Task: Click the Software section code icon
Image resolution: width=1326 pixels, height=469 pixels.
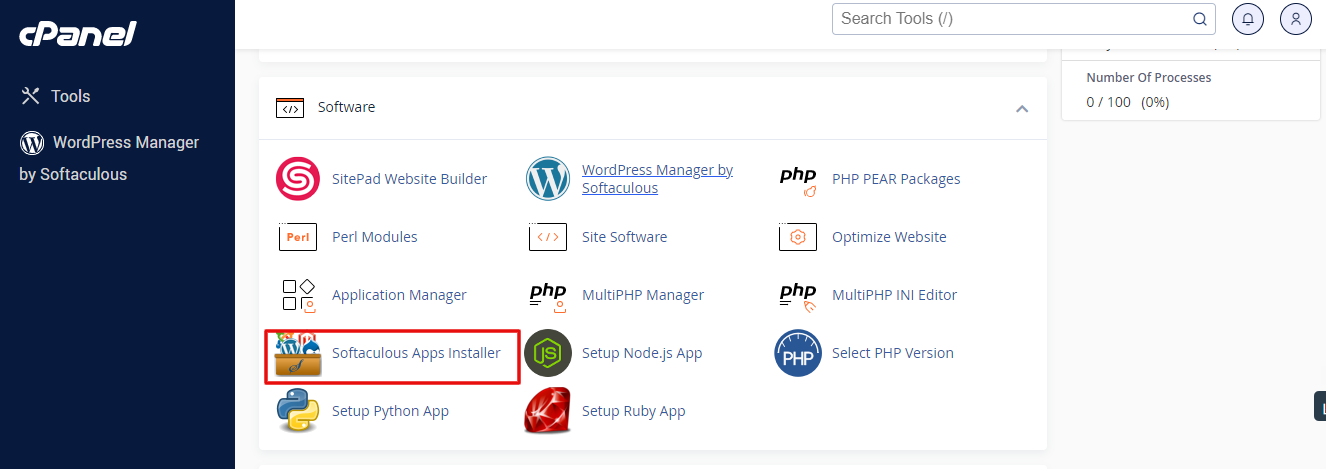Action: 290,107
